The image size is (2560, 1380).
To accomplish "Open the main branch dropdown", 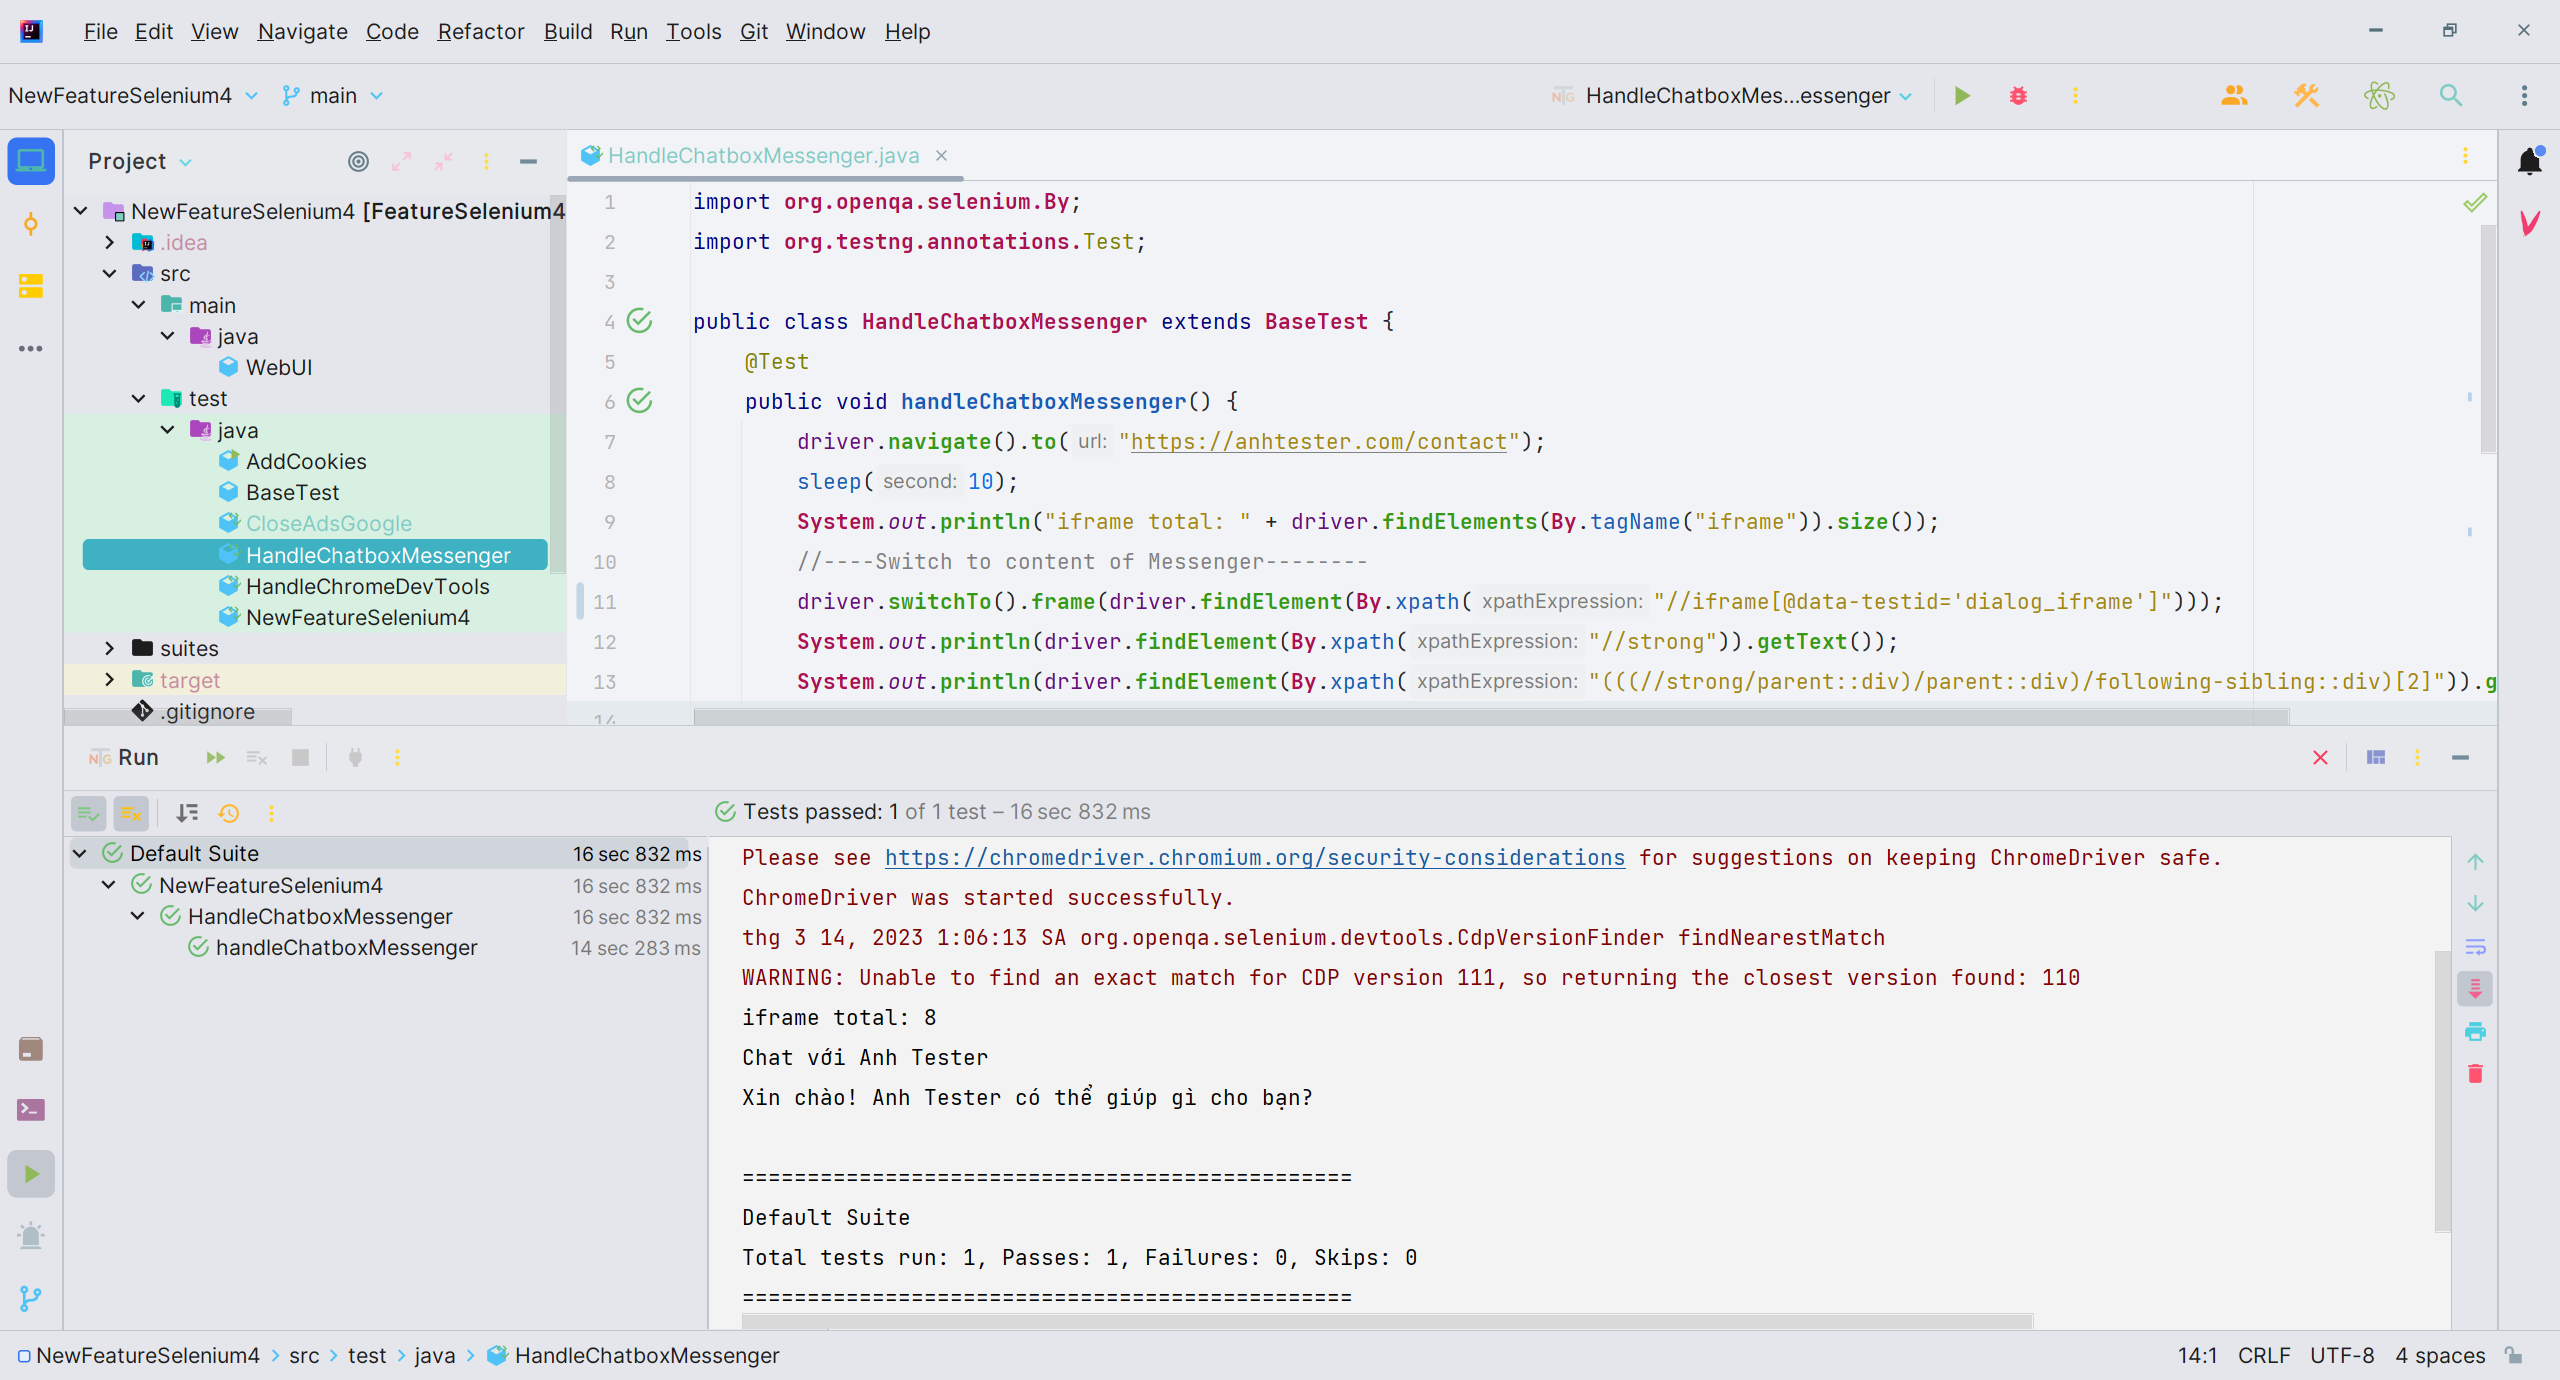I will [333, 95].
